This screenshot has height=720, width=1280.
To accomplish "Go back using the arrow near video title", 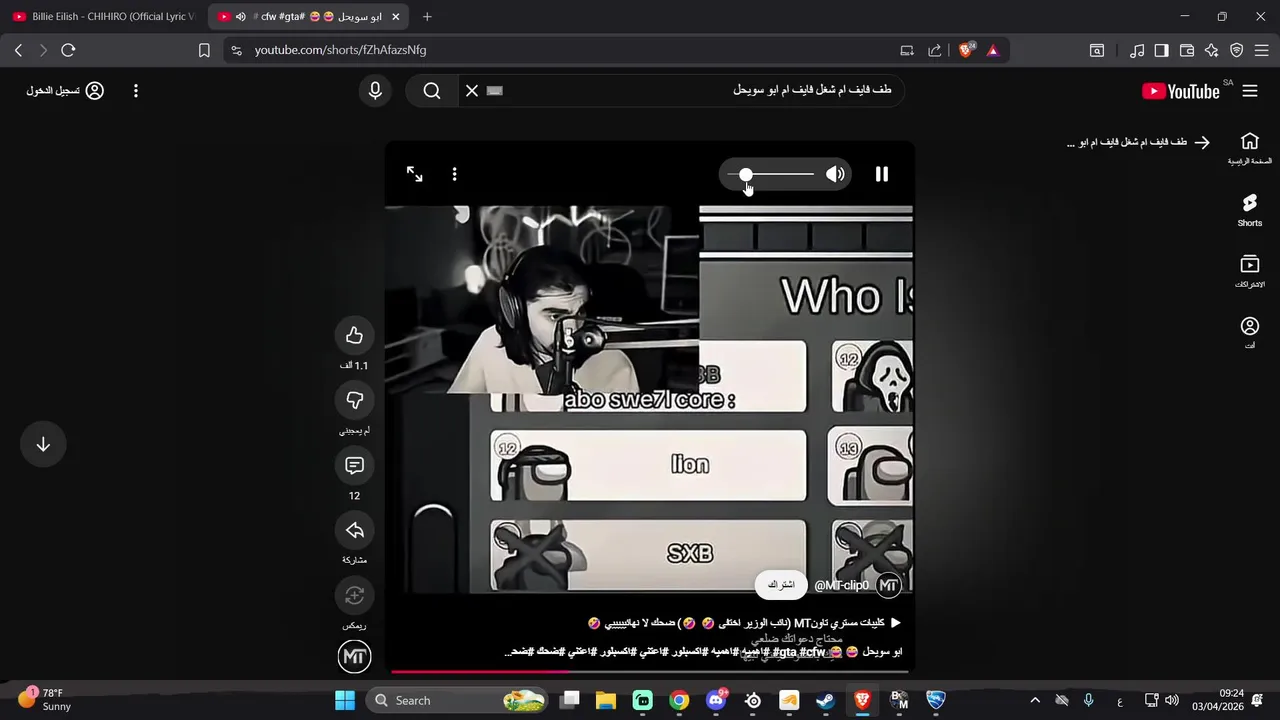I will tap(1202, 143).
